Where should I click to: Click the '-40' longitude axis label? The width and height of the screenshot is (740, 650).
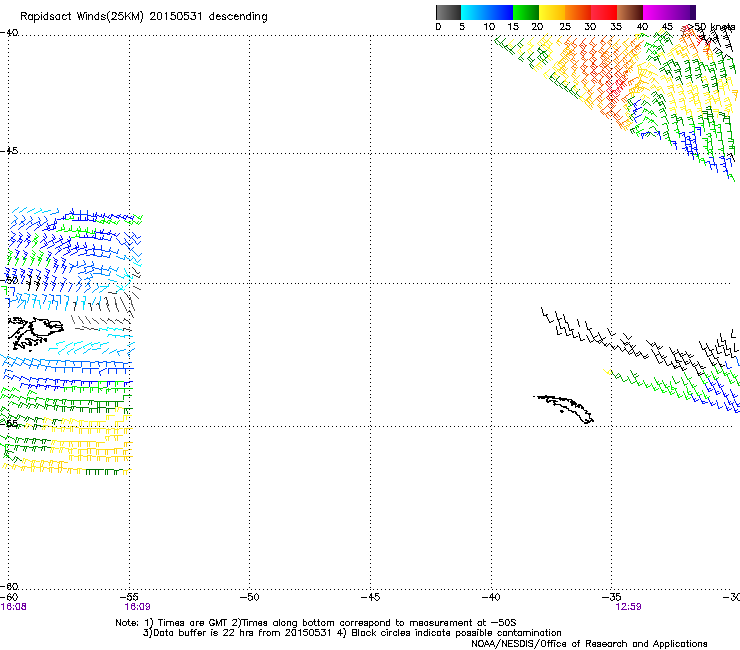pos(491,597)
